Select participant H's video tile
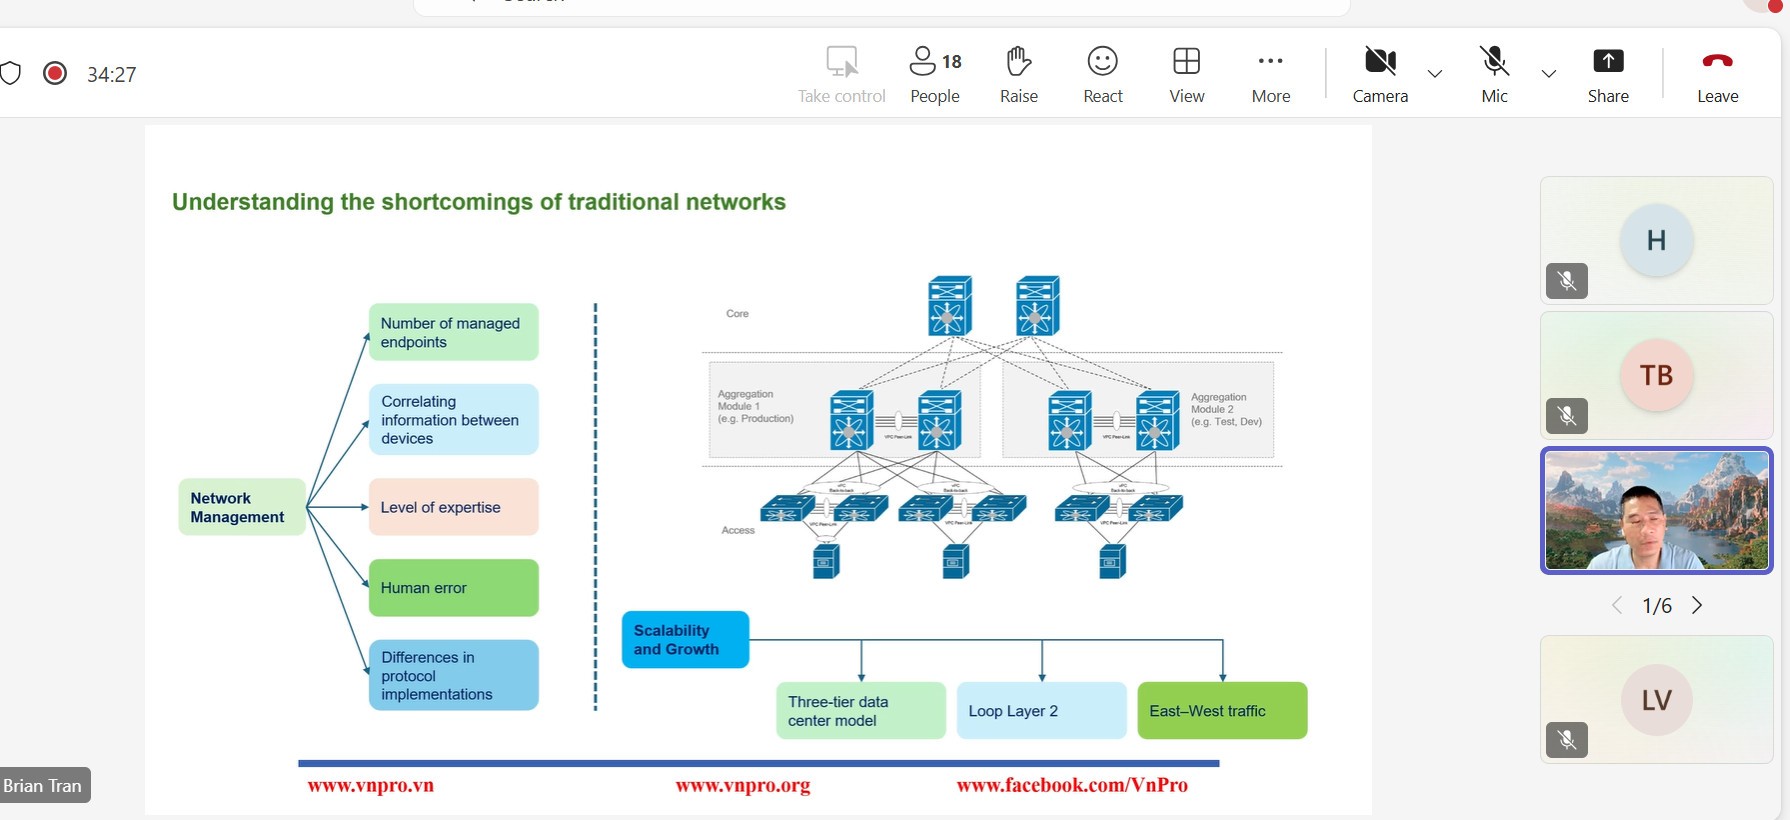The width and height of the screenshot is (1790, 820). click(1656, 240)
